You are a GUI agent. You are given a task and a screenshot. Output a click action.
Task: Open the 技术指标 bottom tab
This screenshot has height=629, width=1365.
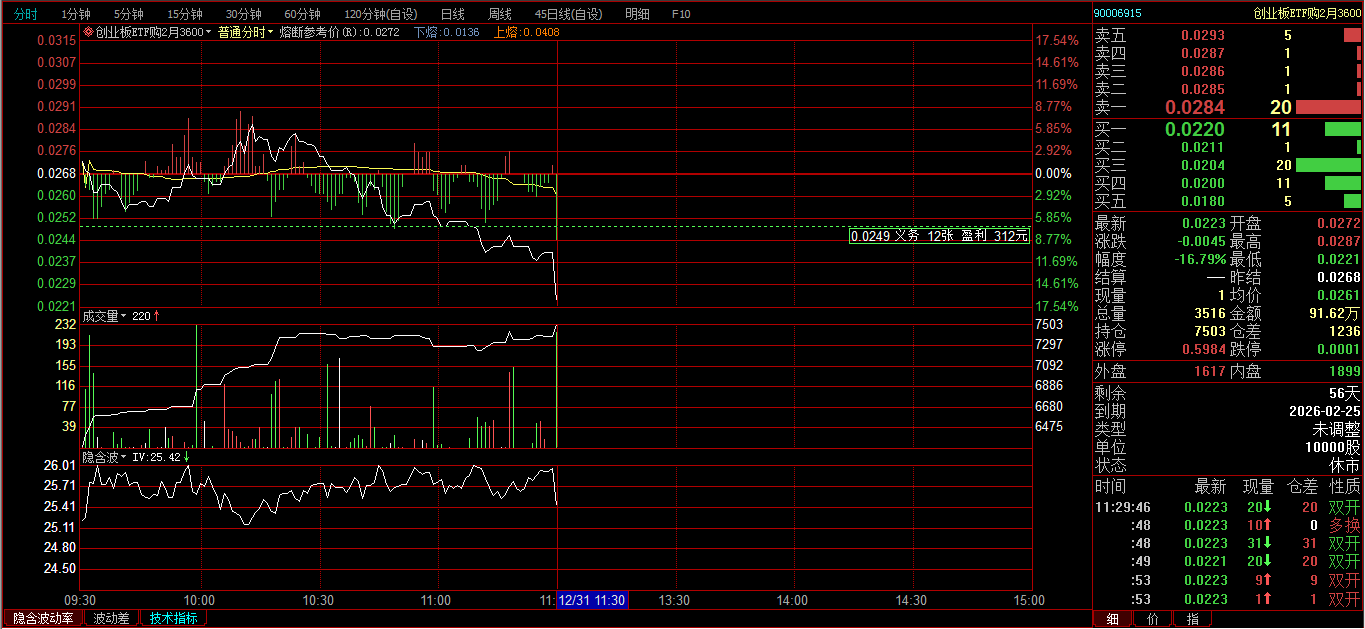click(x=174, y=618)
